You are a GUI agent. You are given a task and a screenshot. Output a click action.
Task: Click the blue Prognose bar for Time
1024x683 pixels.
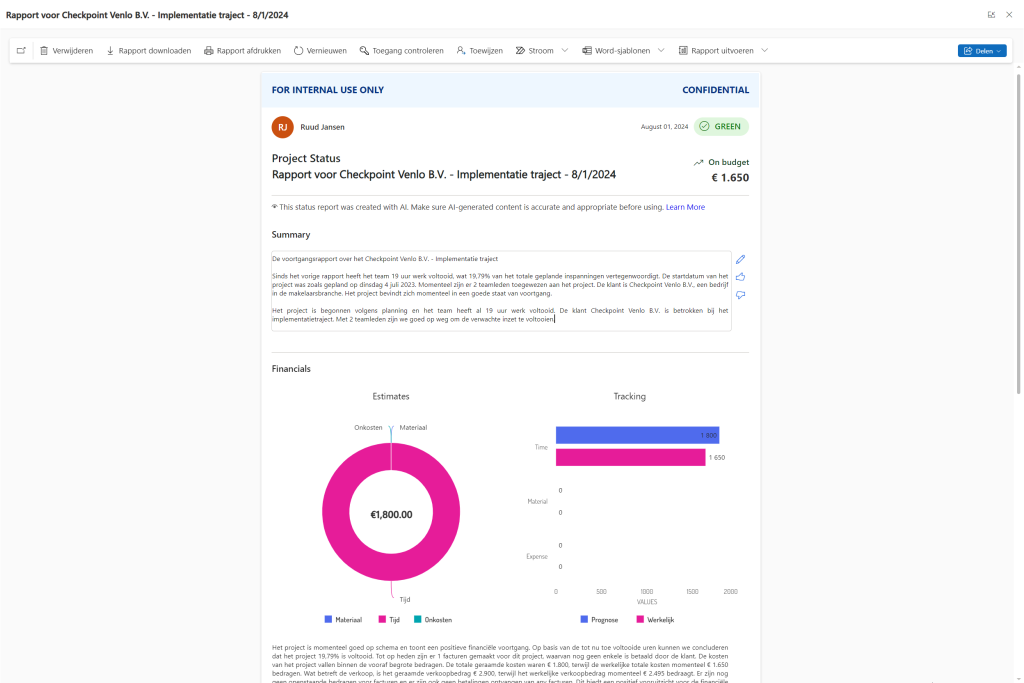[x=637, y=435]
